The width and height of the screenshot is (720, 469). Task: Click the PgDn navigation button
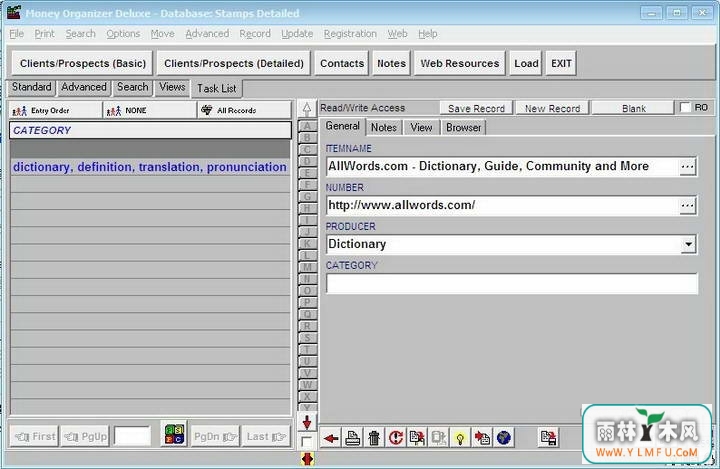tap(215, 436)
